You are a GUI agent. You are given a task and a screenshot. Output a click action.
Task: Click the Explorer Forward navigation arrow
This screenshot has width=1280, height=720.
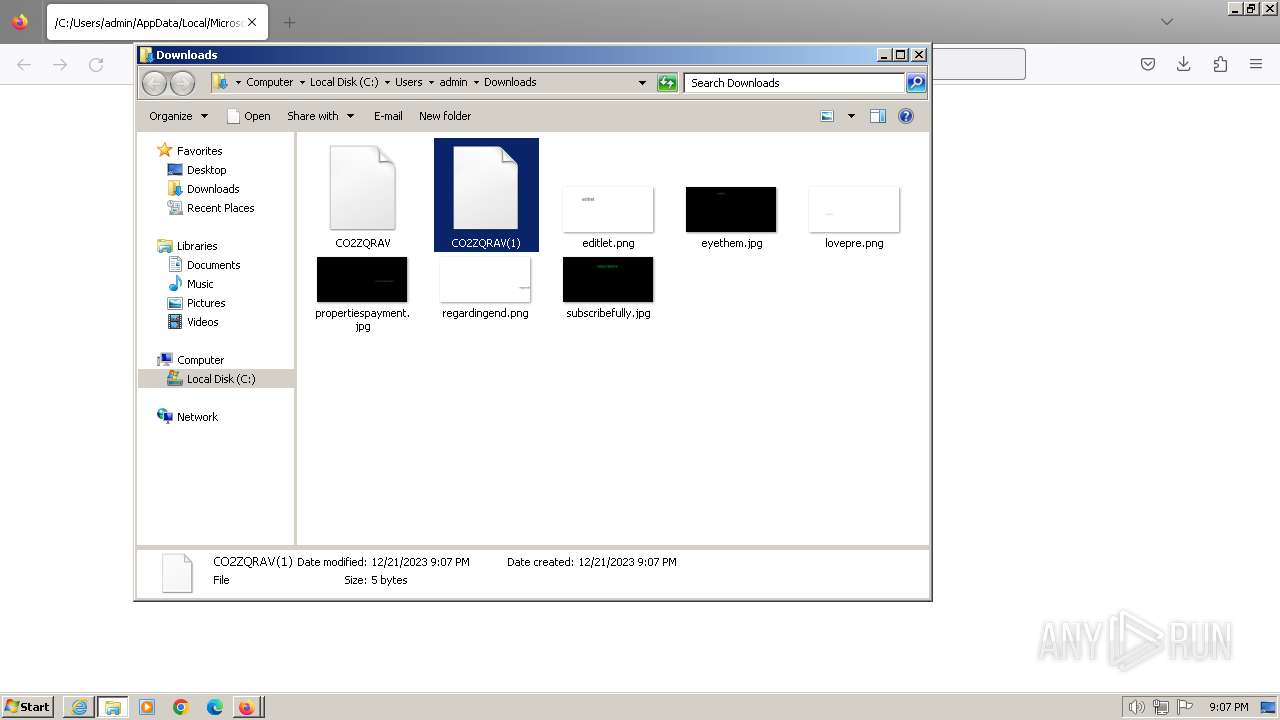[x=182, y=83]
